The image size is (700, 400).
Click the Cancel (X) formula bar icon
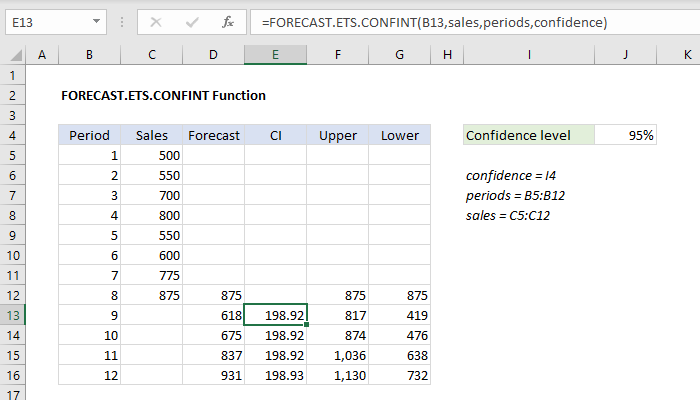click(156, 22)
